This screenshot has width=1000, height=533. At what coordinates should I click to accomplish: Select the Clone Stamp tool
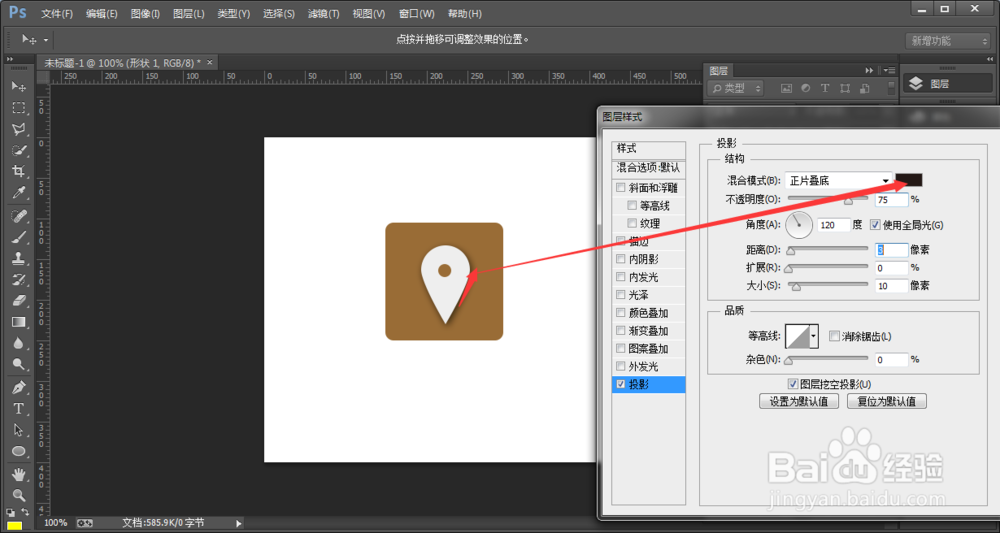coord(18,258)
